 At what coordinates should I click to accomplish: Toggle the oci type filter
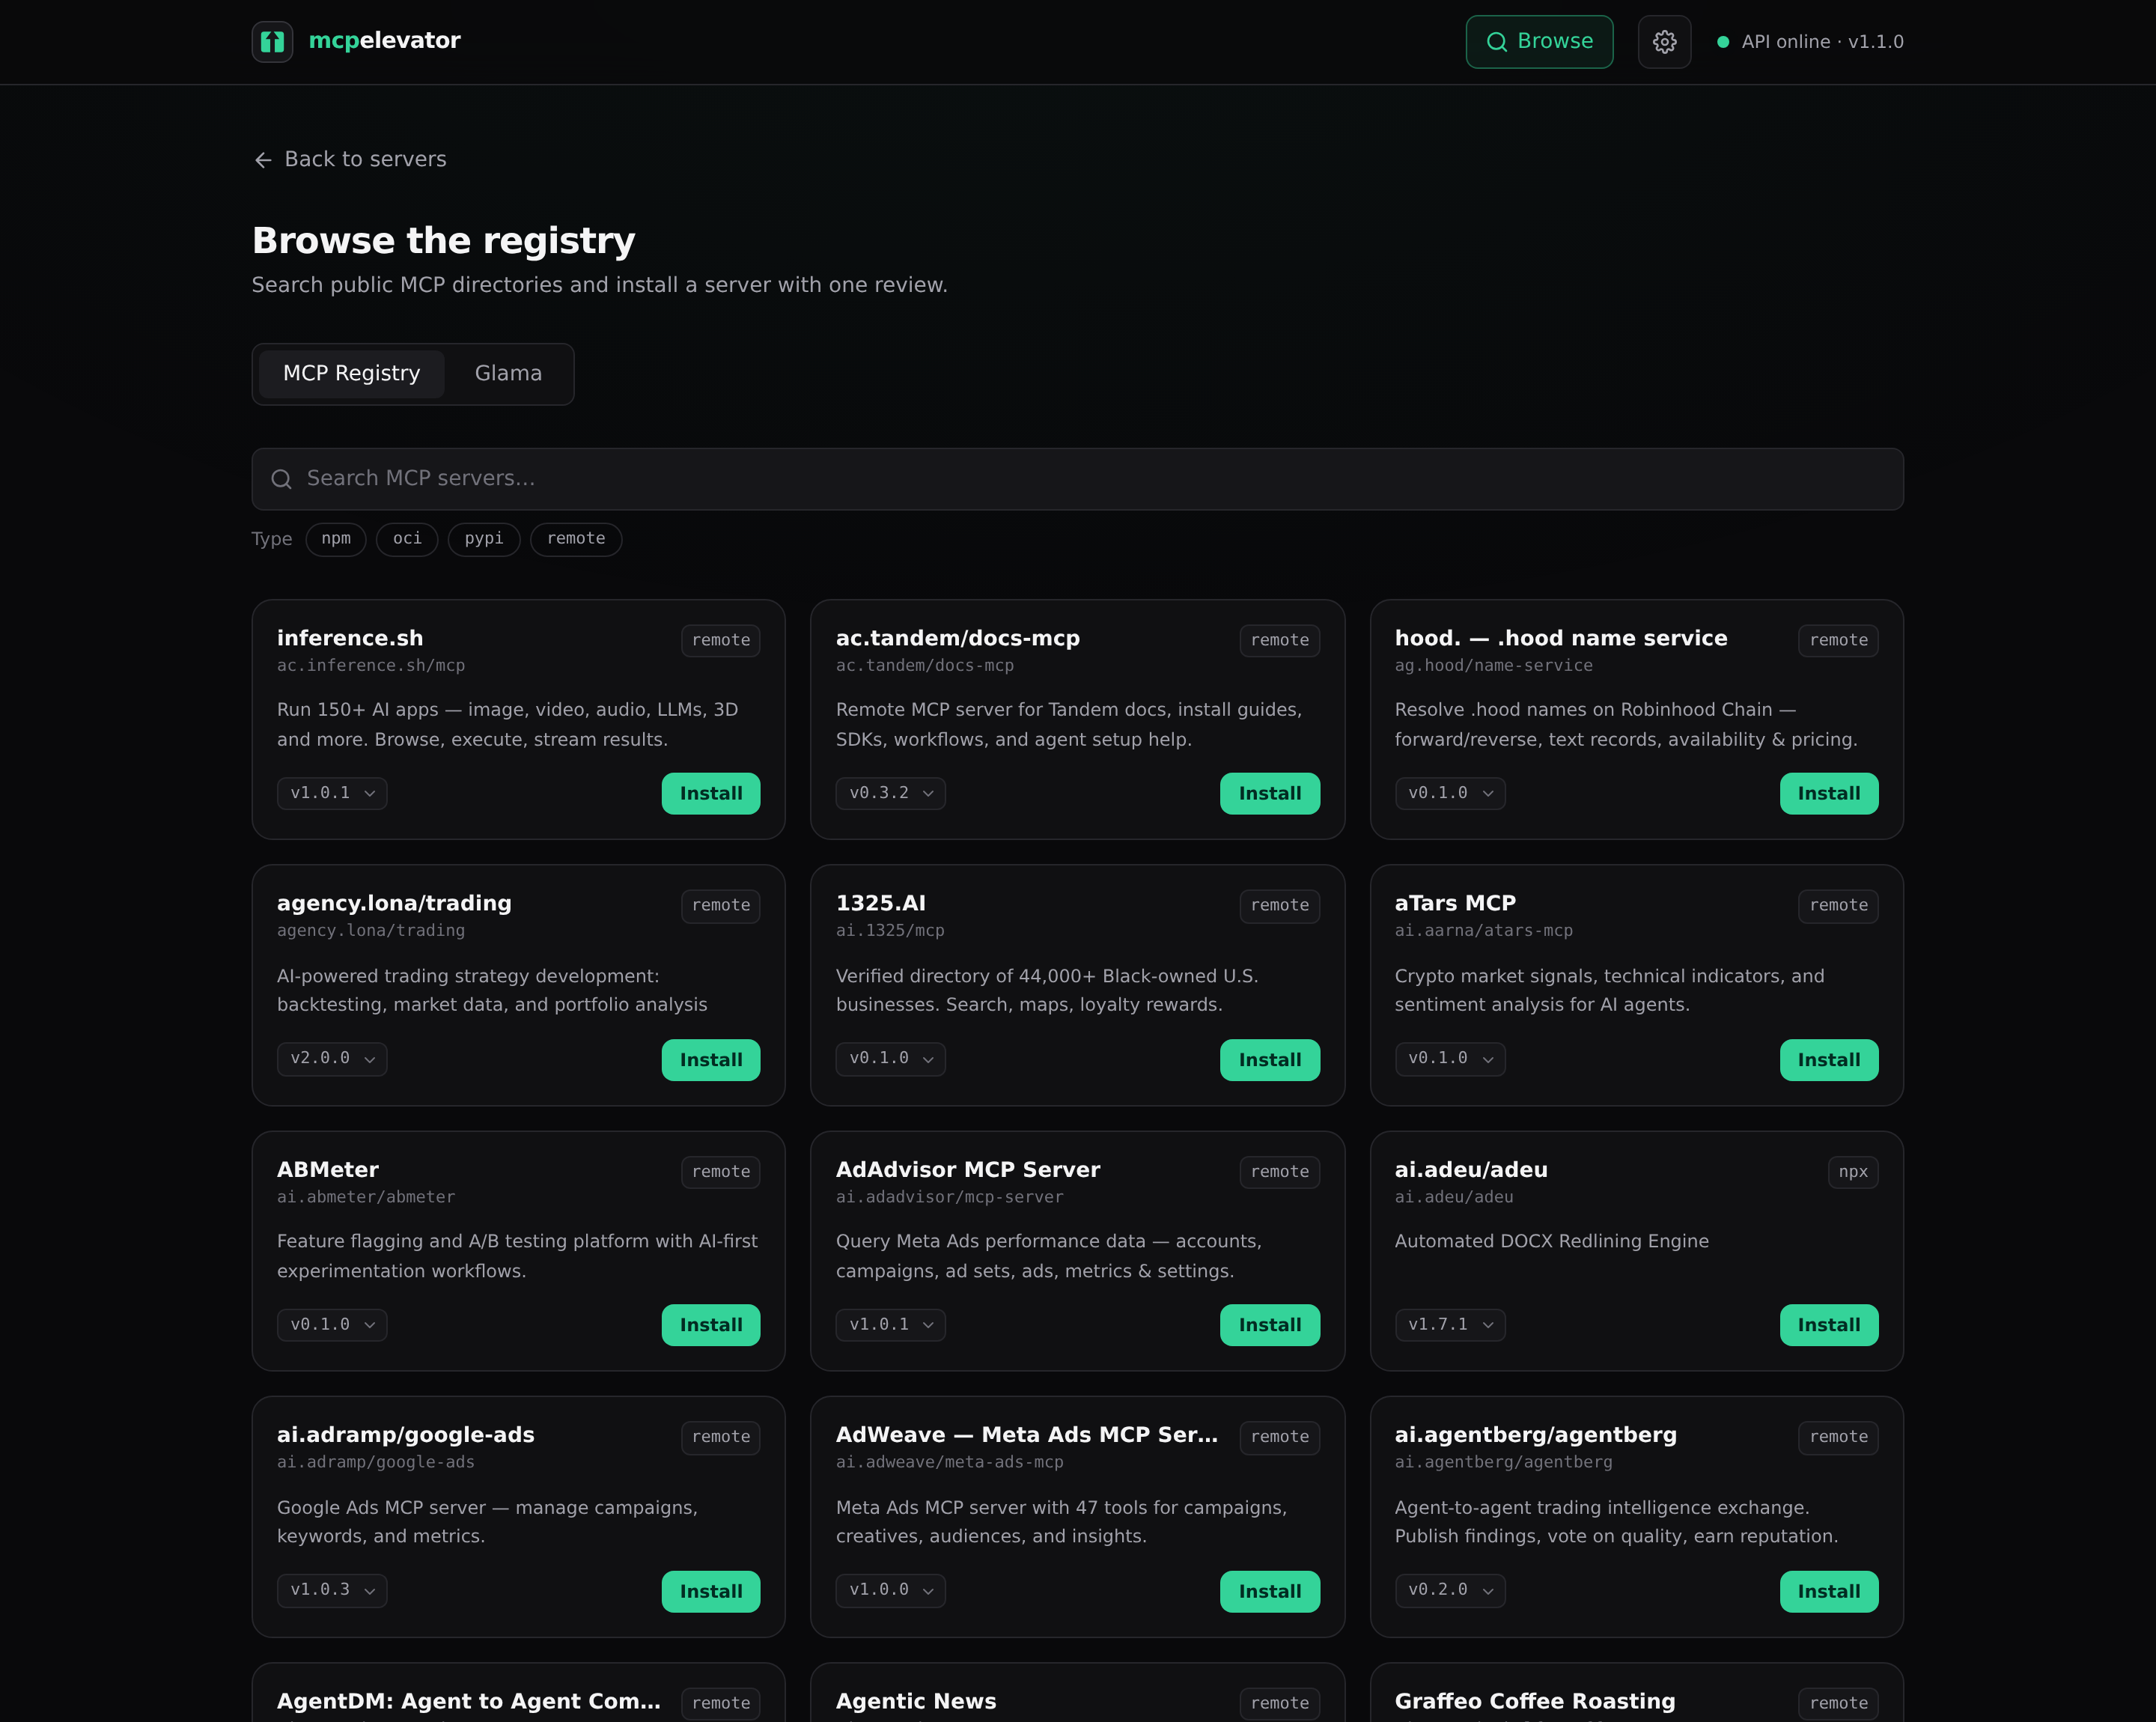coord(407,539)
